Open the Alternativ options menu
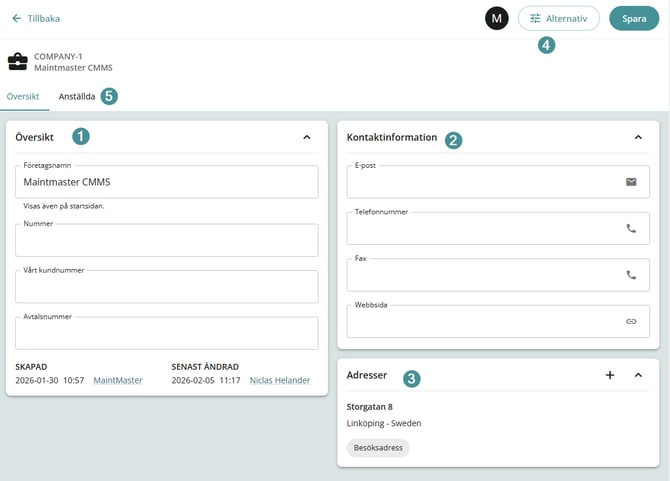This screenshot has width=670, height=481. click(x=559, y=18)
